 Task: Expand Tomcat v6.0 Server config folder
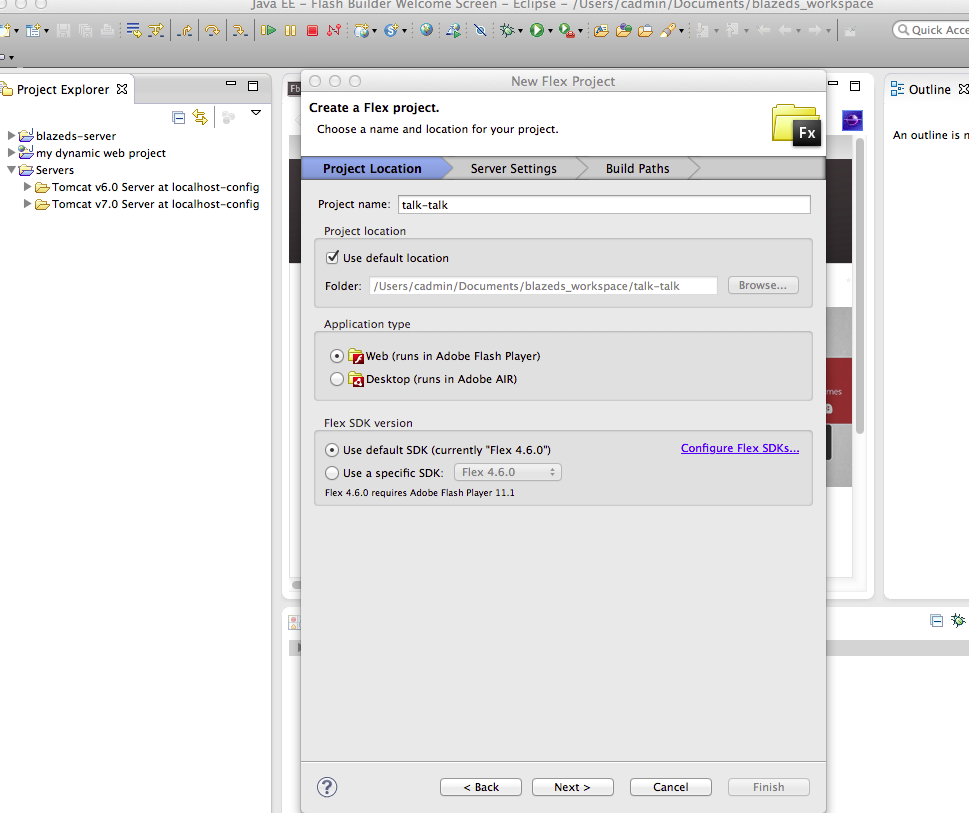click(x=27, y=187)
